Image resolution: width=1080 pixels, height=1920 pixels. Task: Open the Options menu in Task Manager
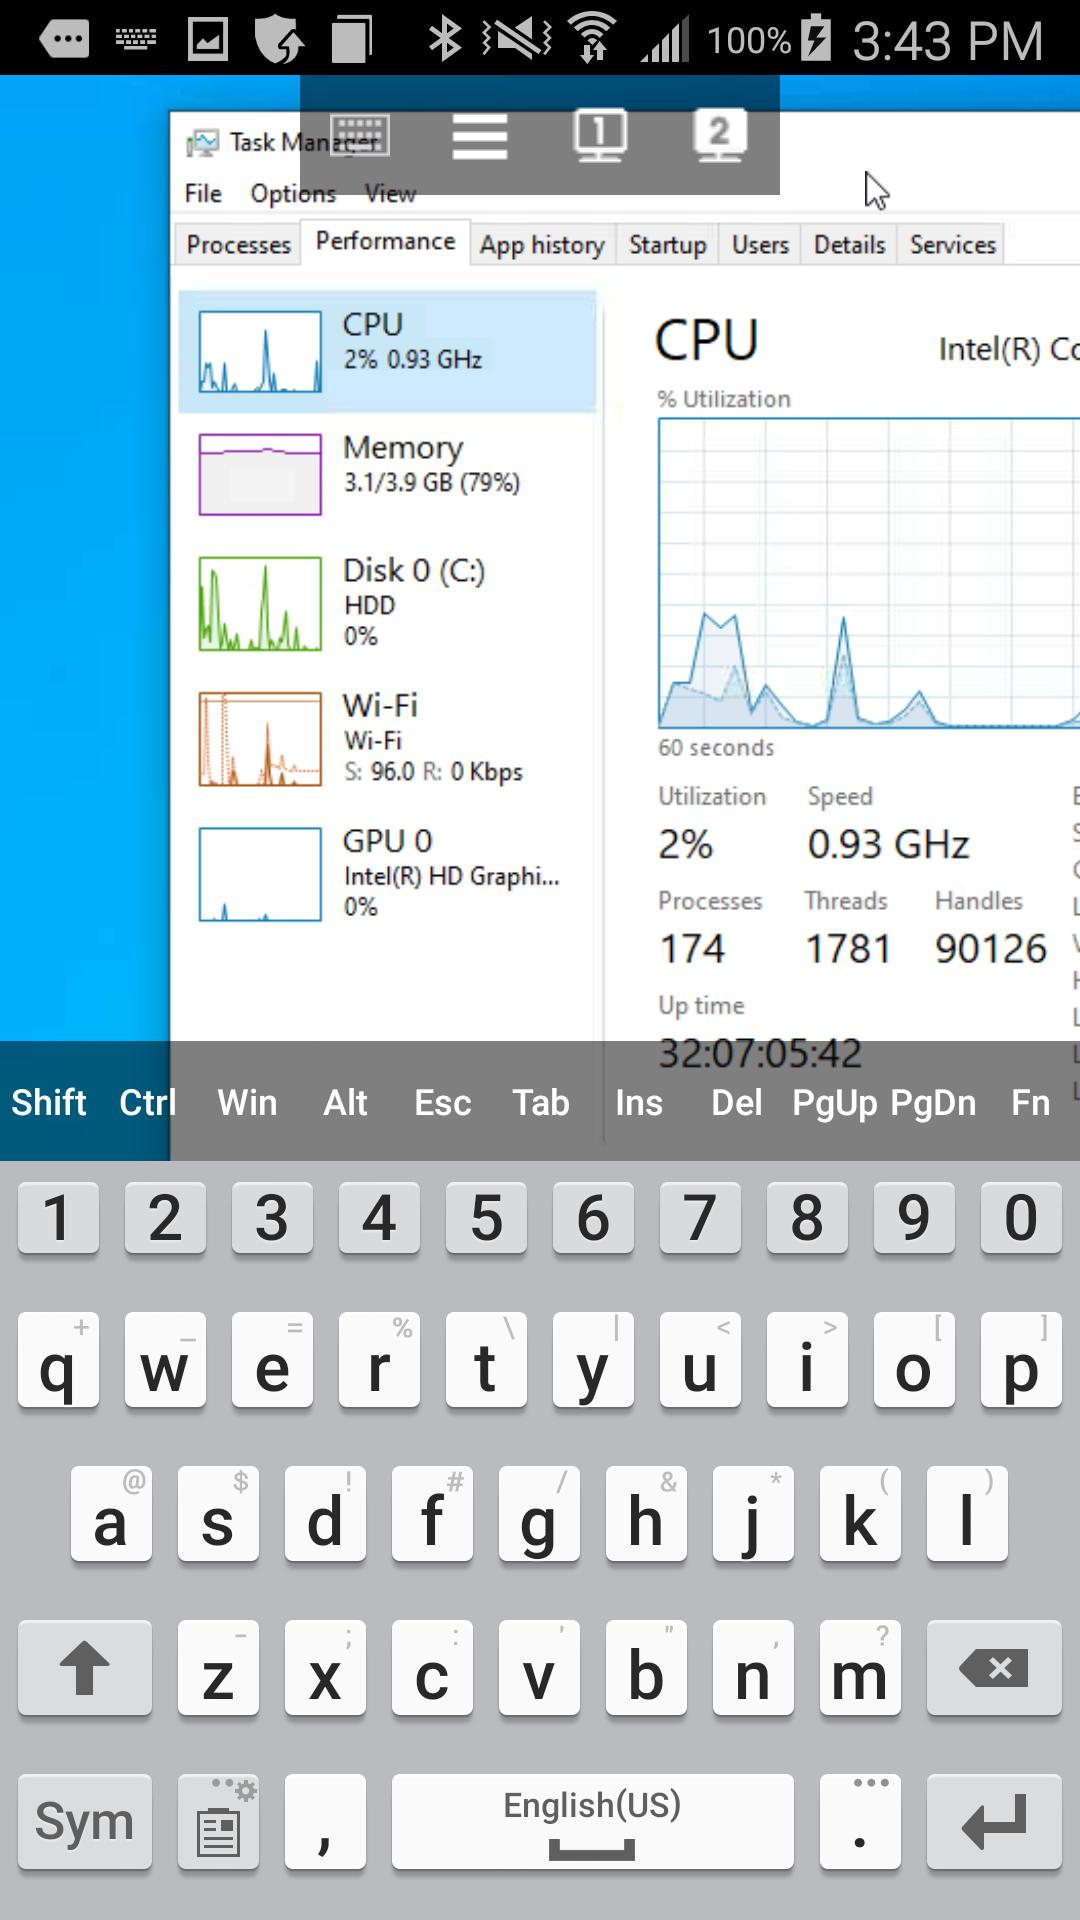pyautogui.click(x=293, y=193)
